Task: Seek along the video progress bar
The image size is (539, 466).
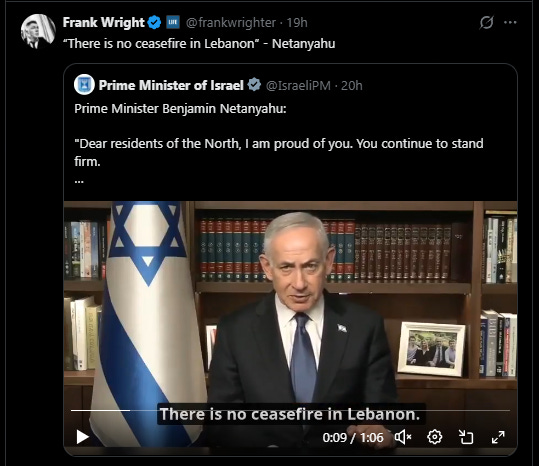Action: point(290,410)
